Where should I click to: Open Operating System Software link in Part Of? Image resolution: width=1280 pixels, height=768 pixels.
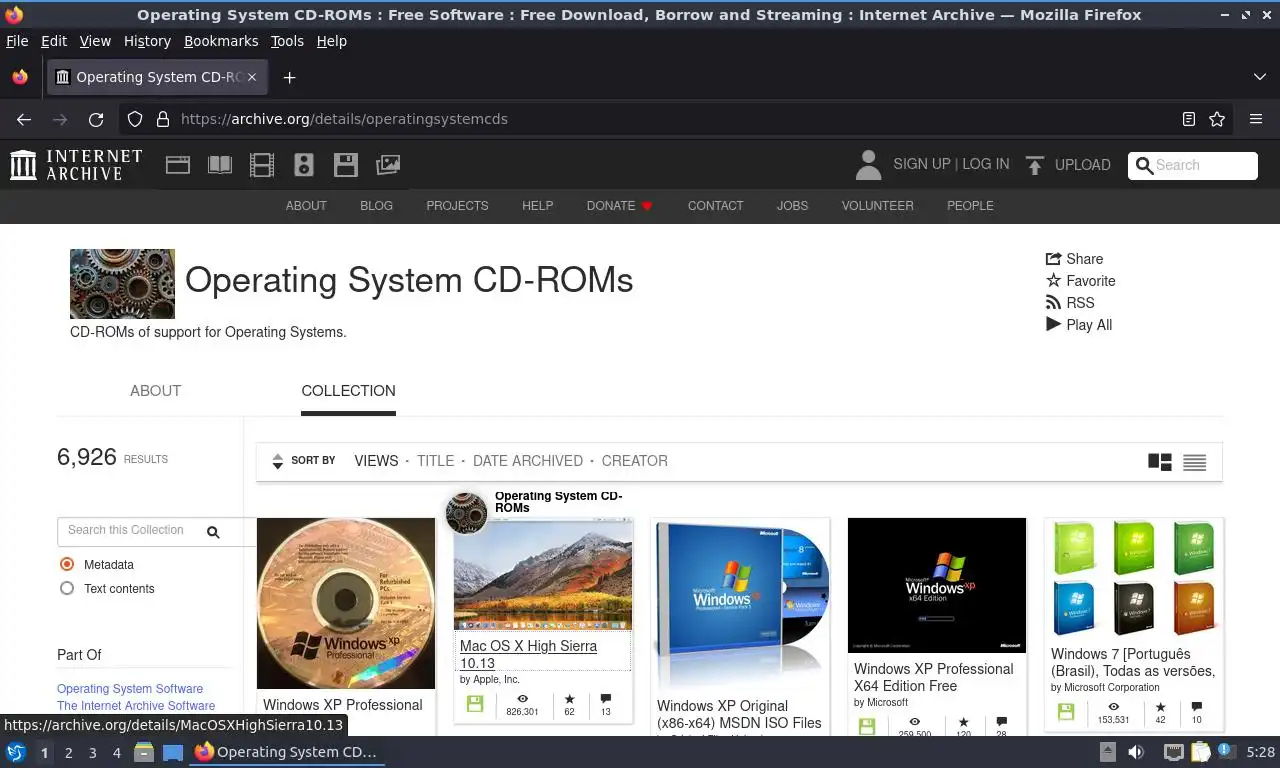click(130, 689)
